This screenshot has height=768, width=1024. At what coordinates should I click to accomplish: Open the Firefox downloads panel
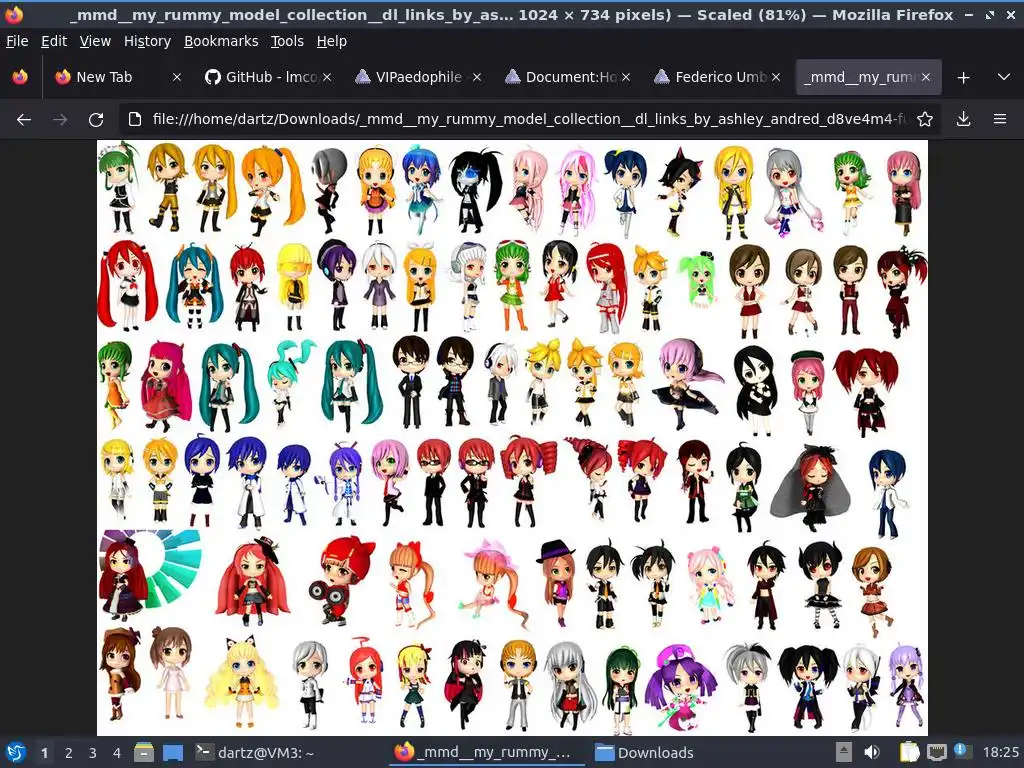[x=963, y=119]
